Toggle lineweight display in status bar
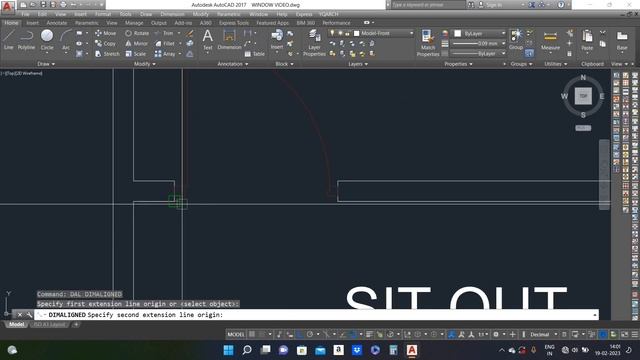 point(369,334)
